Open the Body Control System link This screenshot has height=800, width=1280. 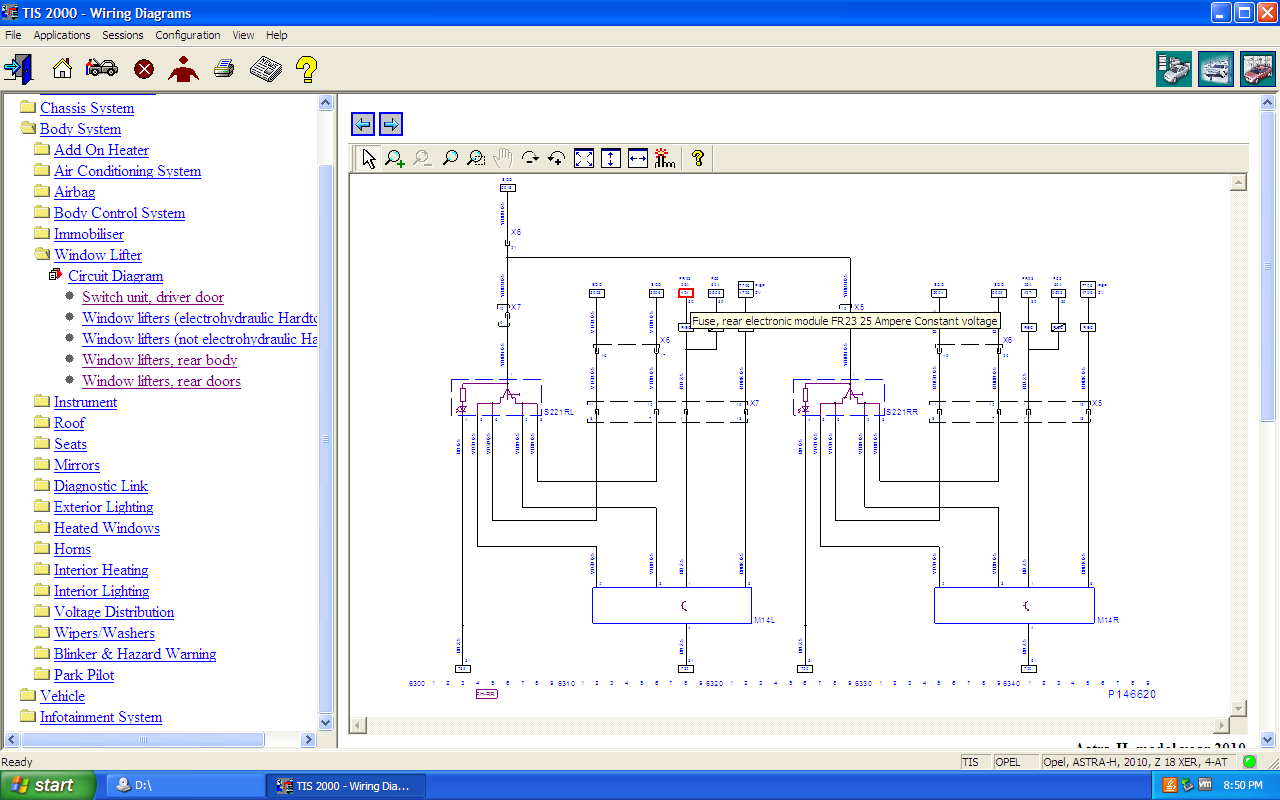[x=119, y=213]
